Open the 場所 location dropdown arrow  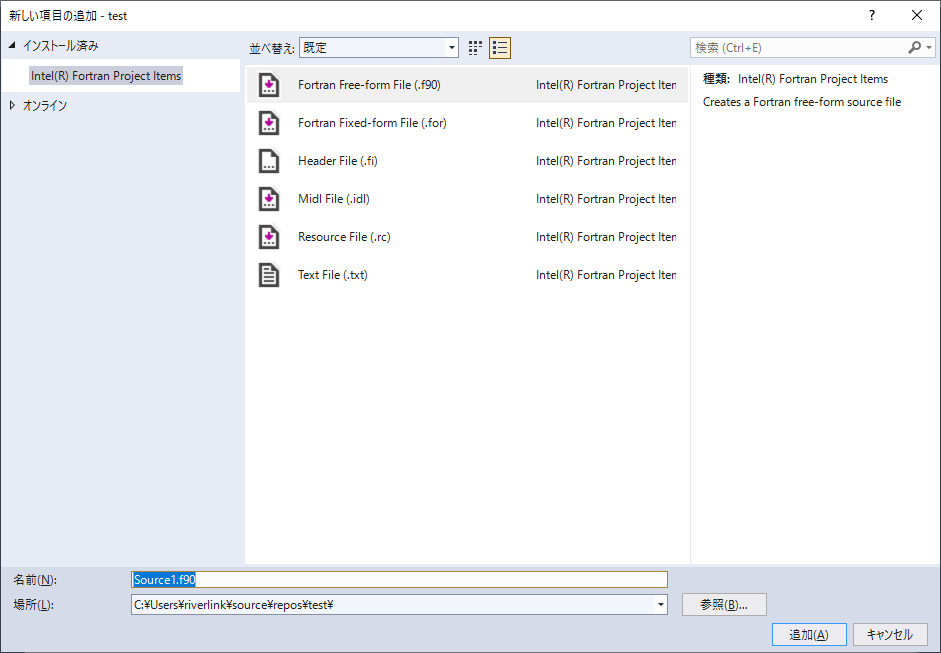coord(661,604)
